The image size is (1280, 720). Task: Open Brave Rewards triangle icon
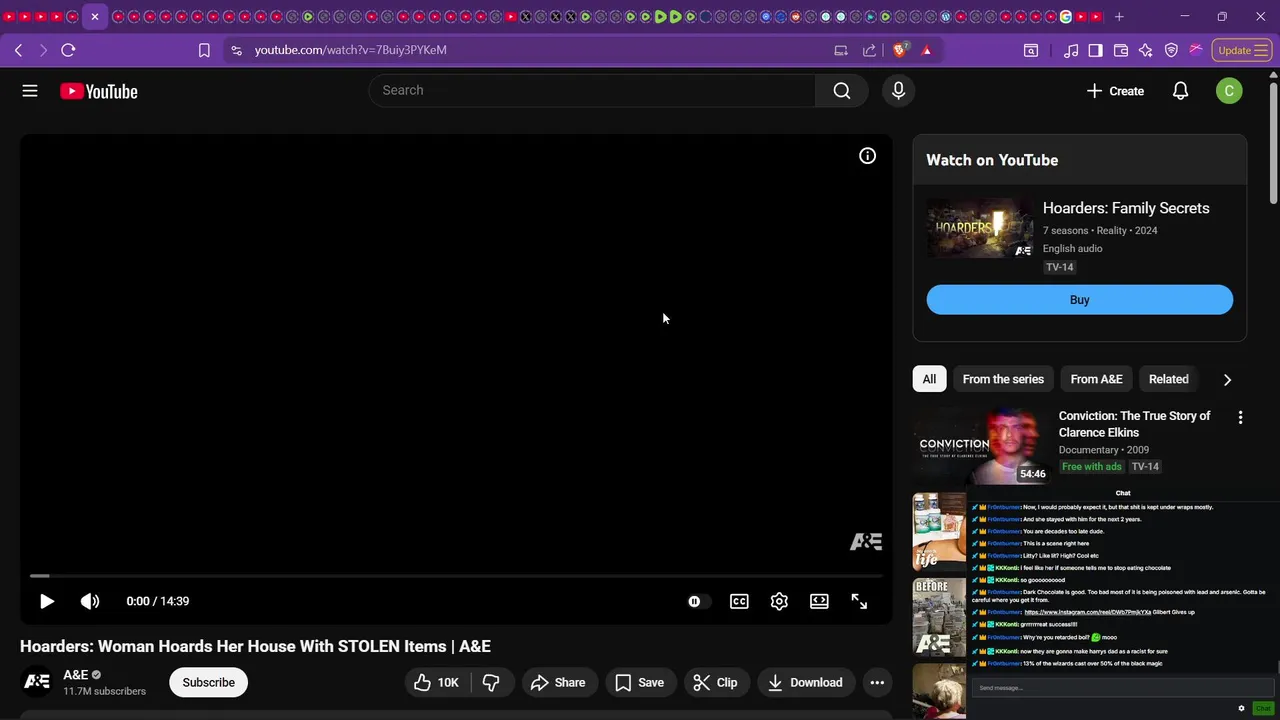click(x=927, y=50)
